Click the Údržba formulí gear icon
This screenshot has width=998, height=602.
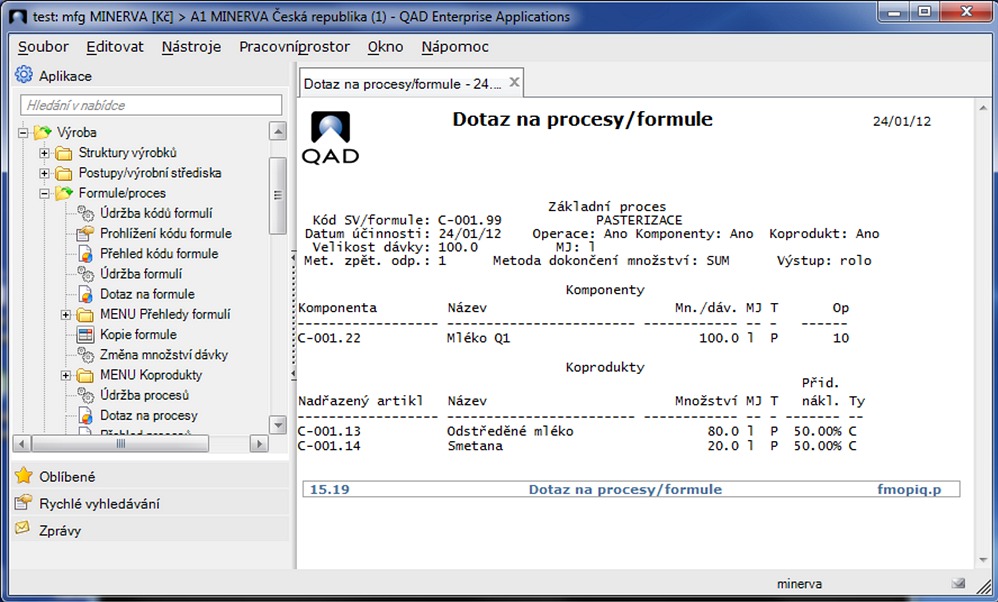(85, 274)
